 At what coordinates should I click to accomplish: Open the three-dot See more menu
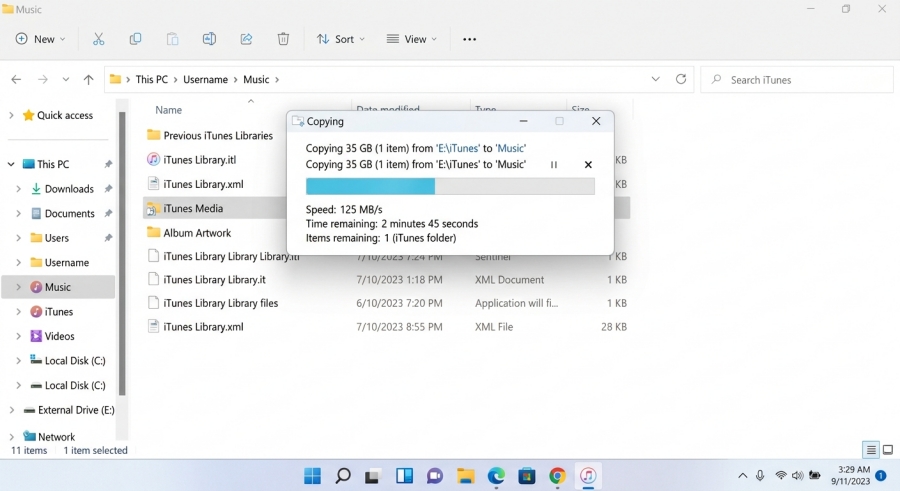pos(470,39)
